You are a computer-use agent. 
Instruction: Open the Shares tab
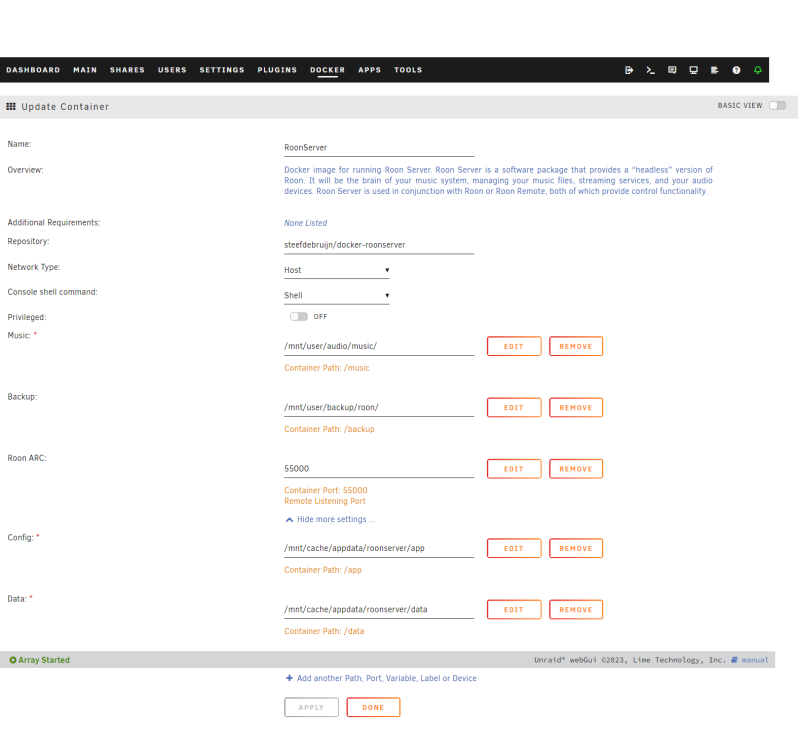pos(127,70)
